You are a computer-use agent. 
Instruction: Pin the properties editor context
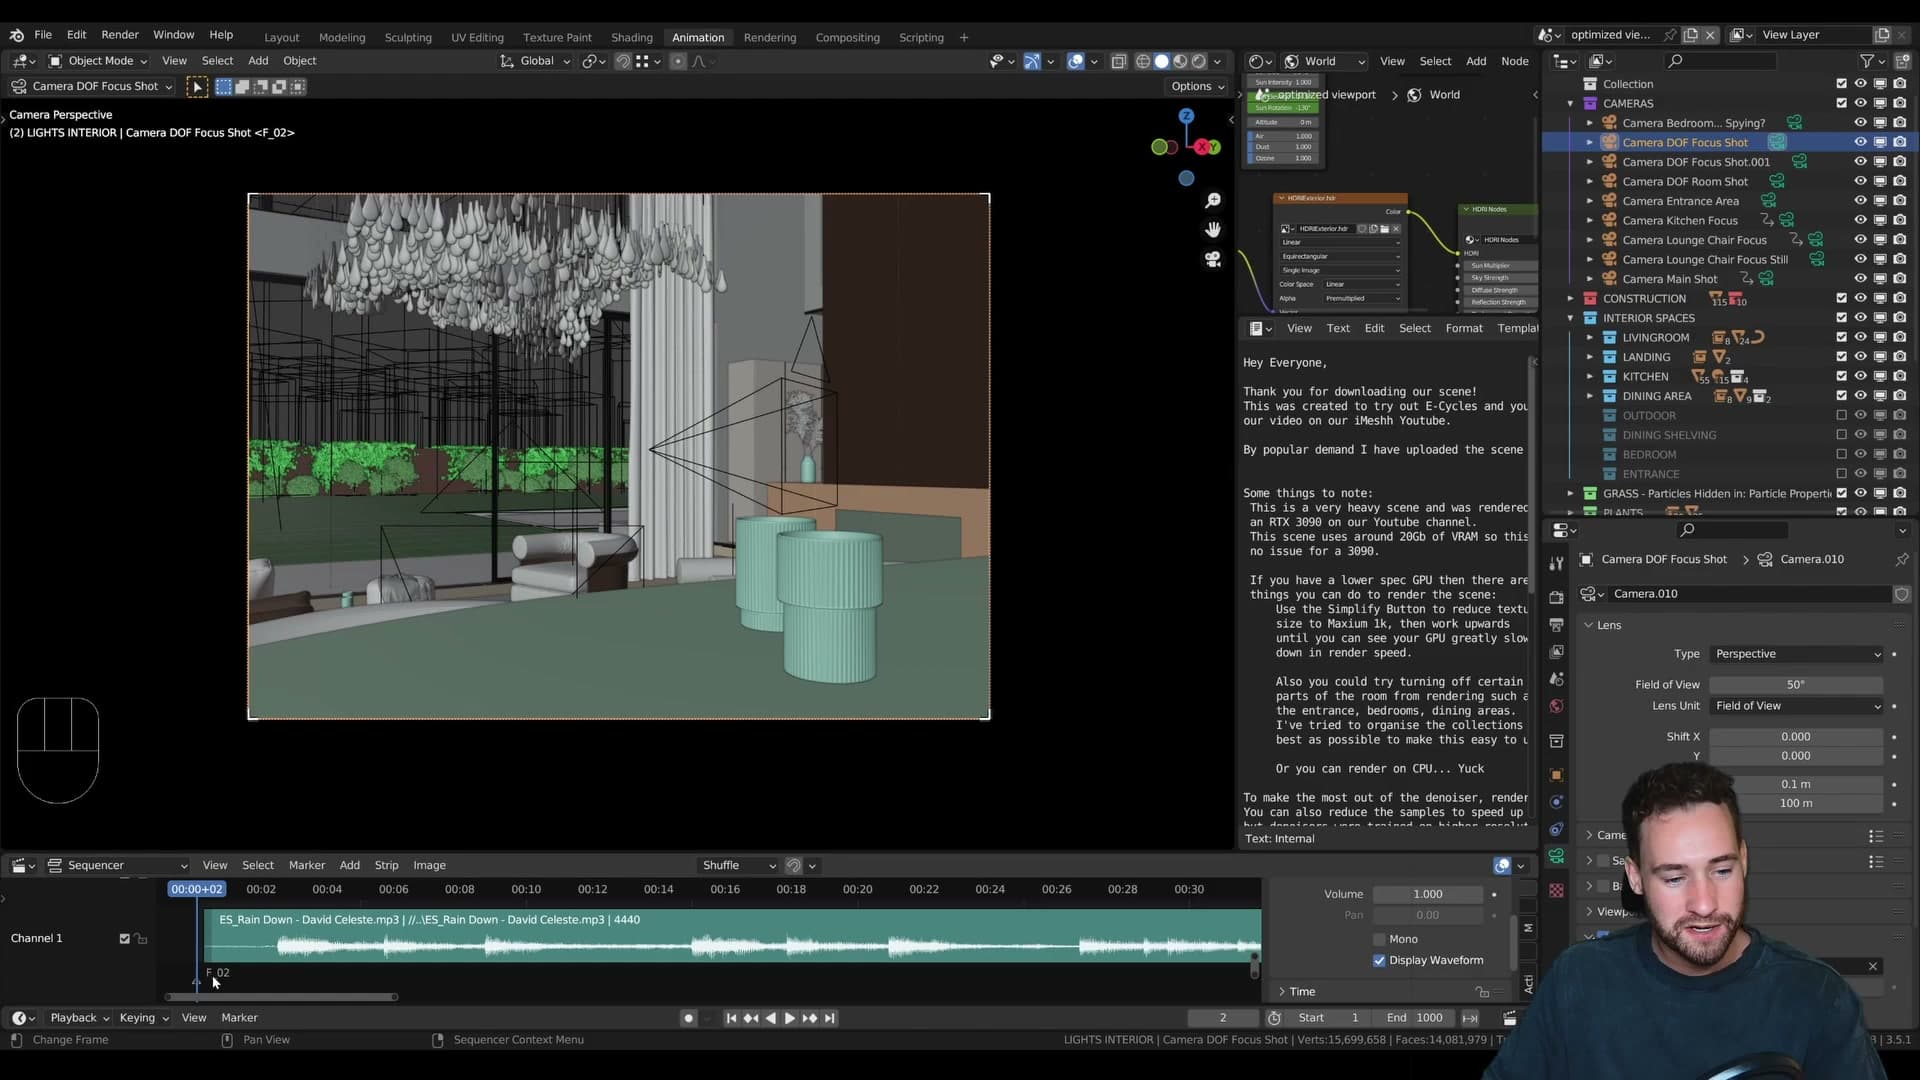(x=1901, y=559)
